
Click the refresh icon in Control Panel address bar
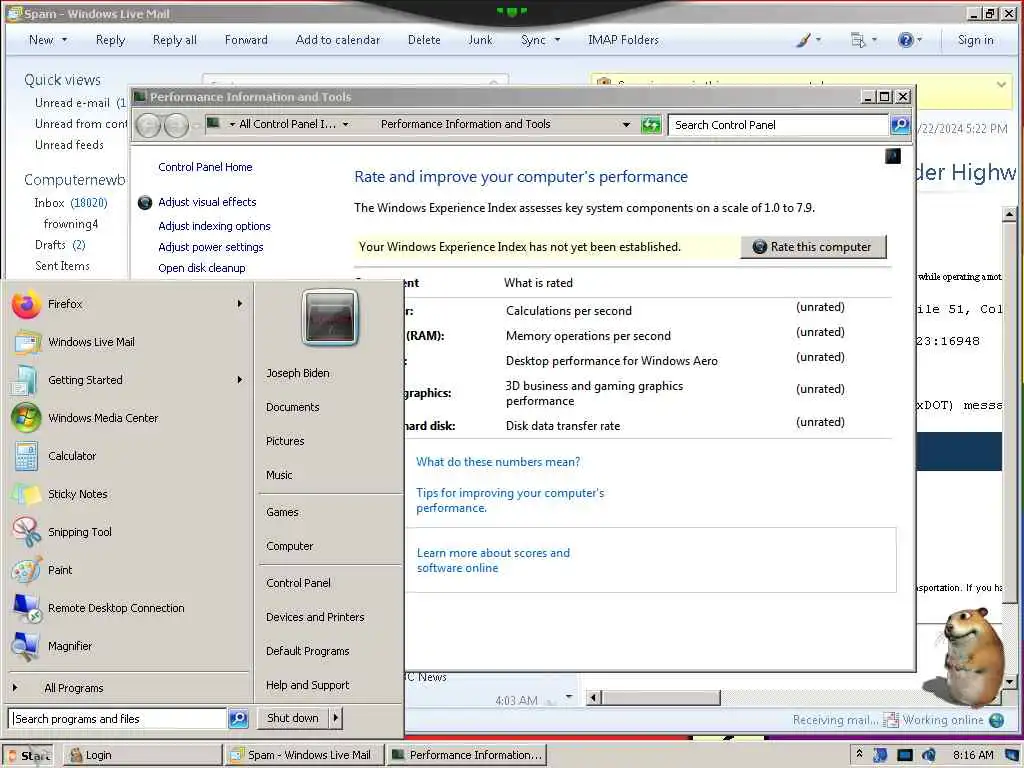[651, 125]
